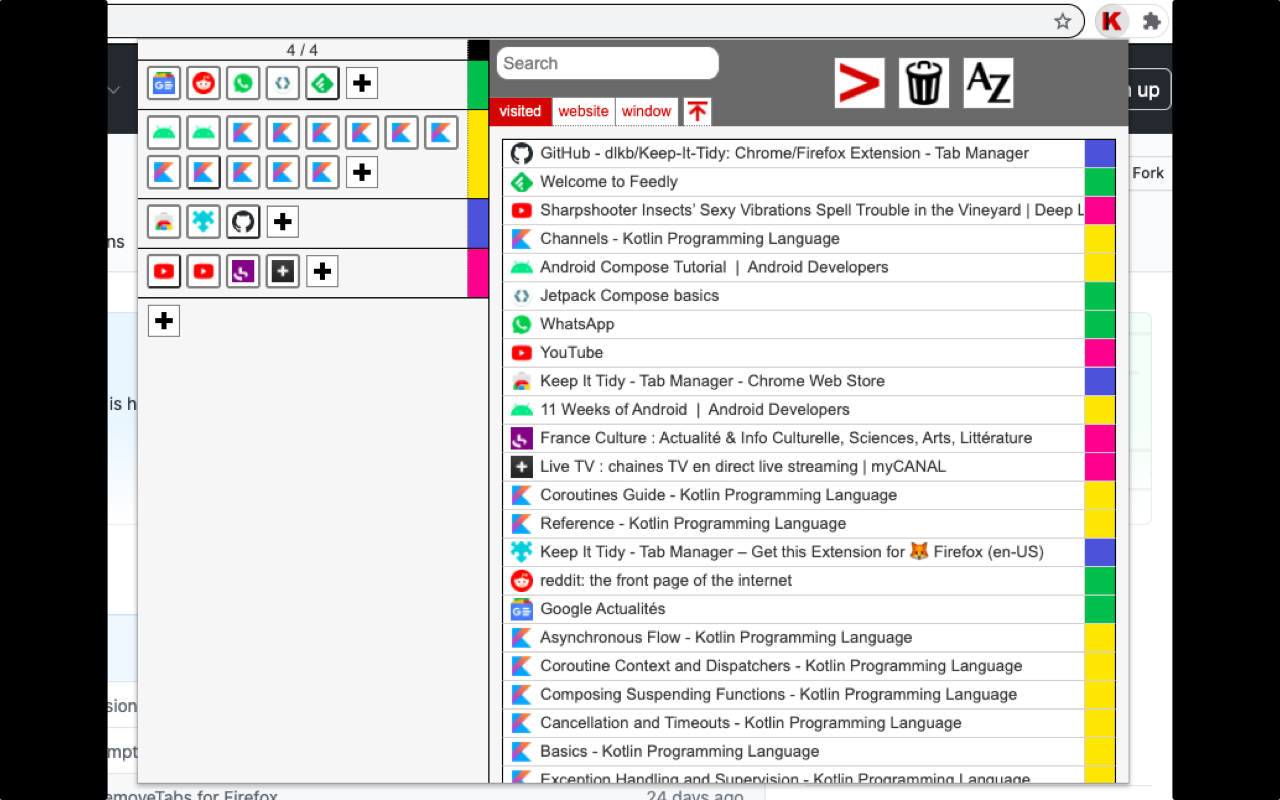Select the reddit tab icon in the window panel
This screenshot has height=800, width=1280.
(x=204, y=83)
